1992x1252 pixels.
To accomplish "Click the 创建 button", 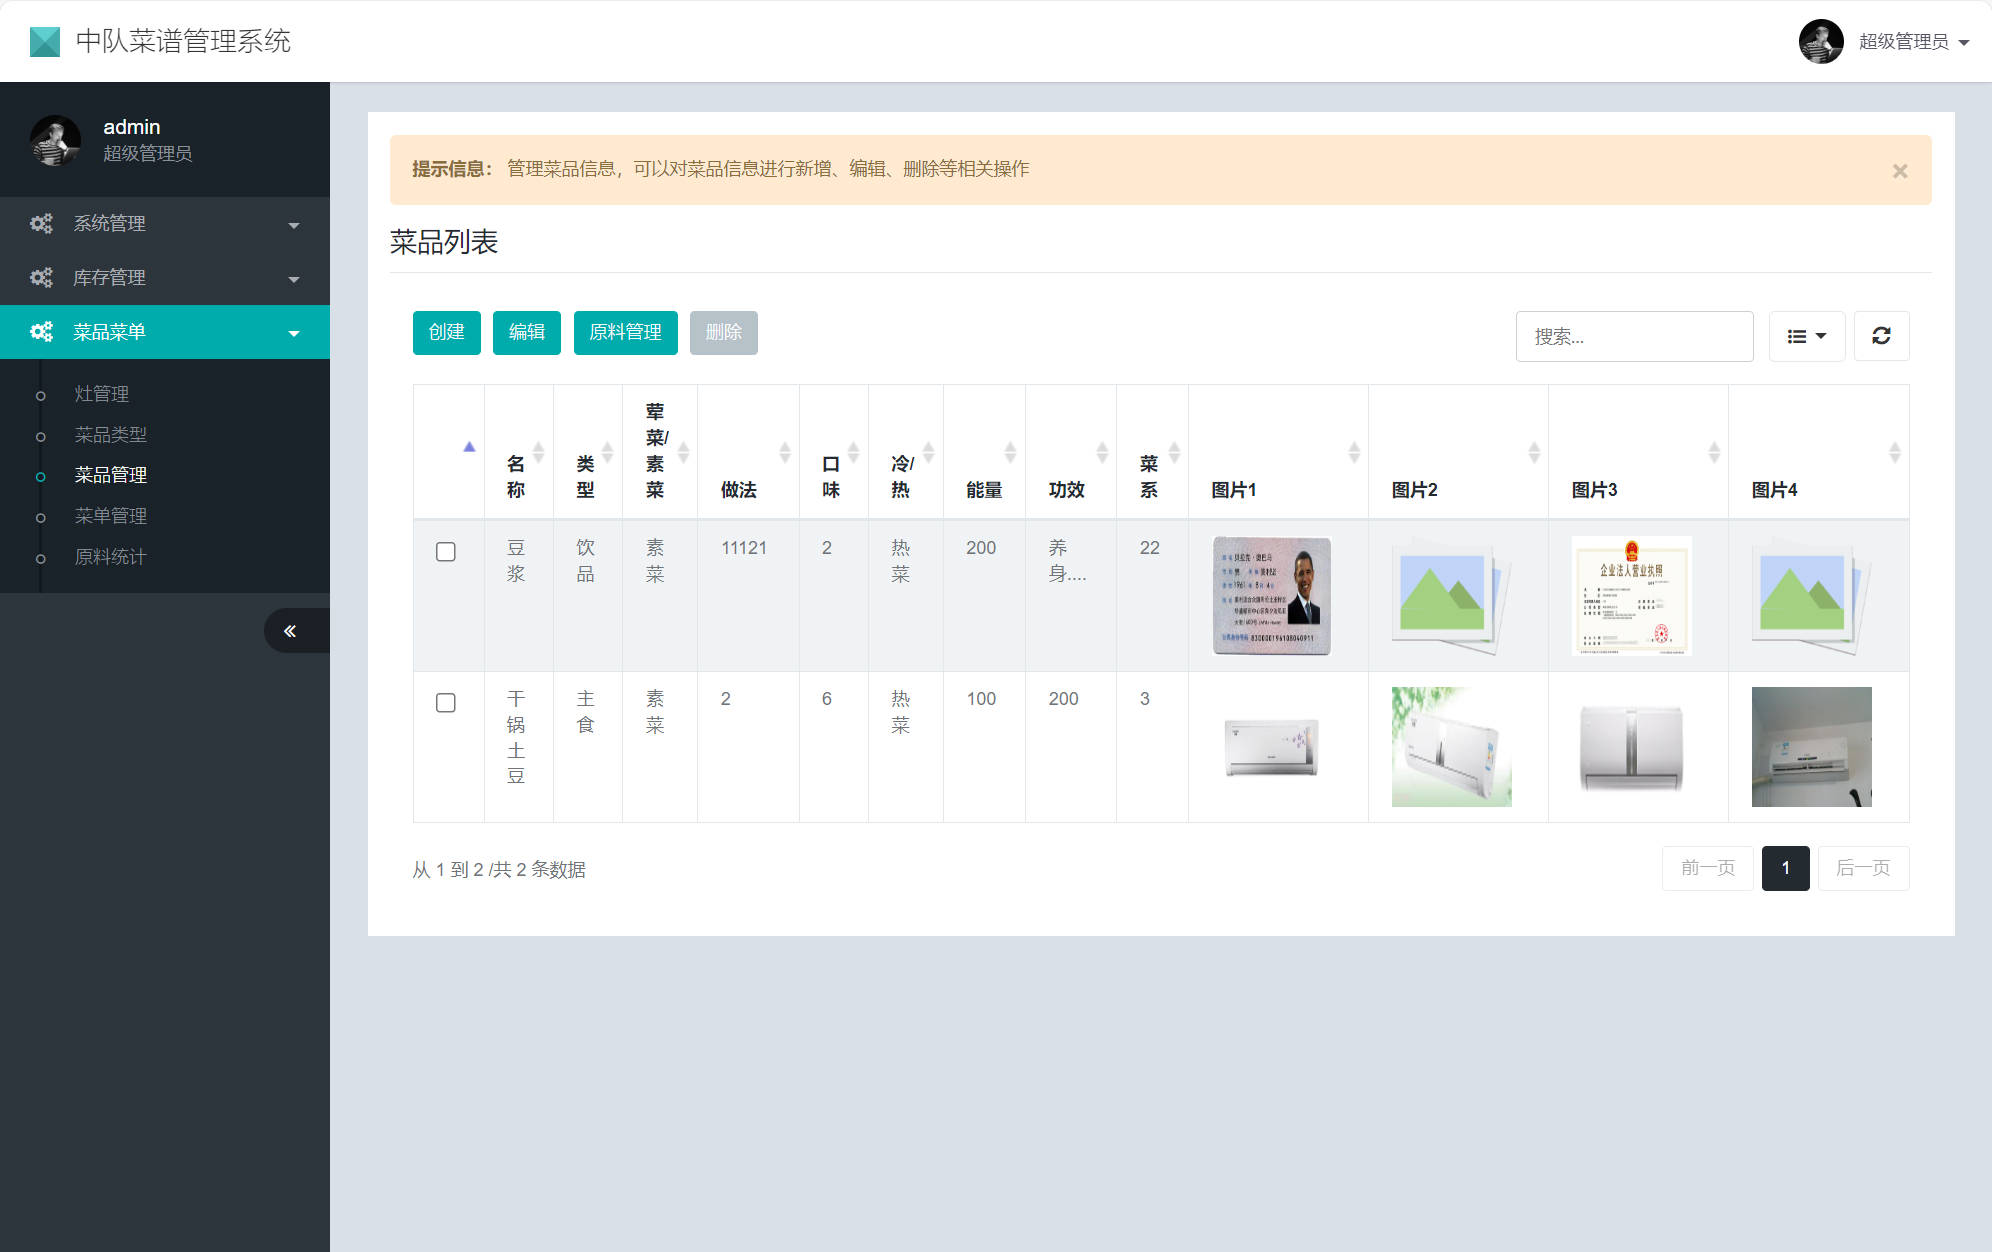I will 446,332.
